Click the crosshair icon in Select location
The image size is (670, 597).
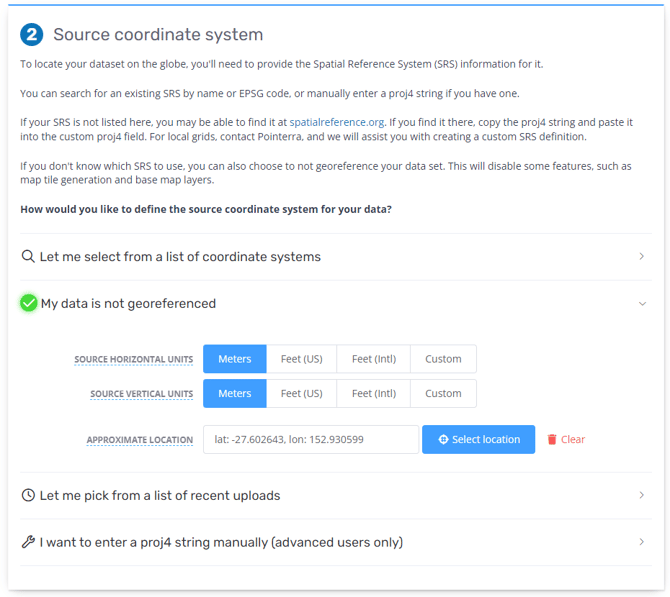(x=443, y=440)
